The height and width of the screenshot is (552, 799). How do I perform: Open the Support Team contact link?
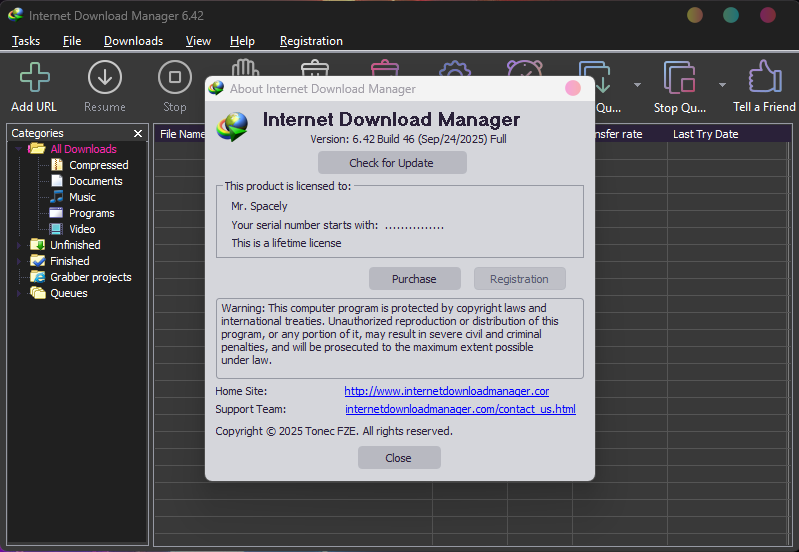(x=460, y=409)
